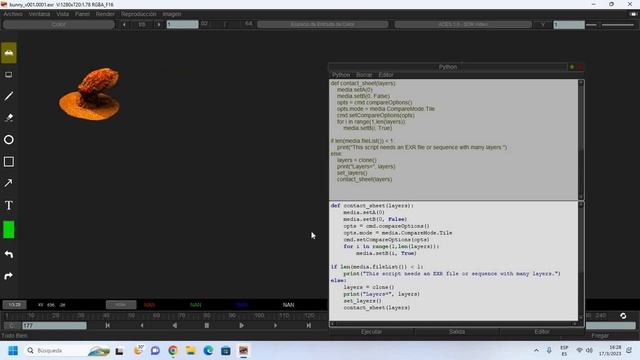Jump to the first frame

click(108, 325)
